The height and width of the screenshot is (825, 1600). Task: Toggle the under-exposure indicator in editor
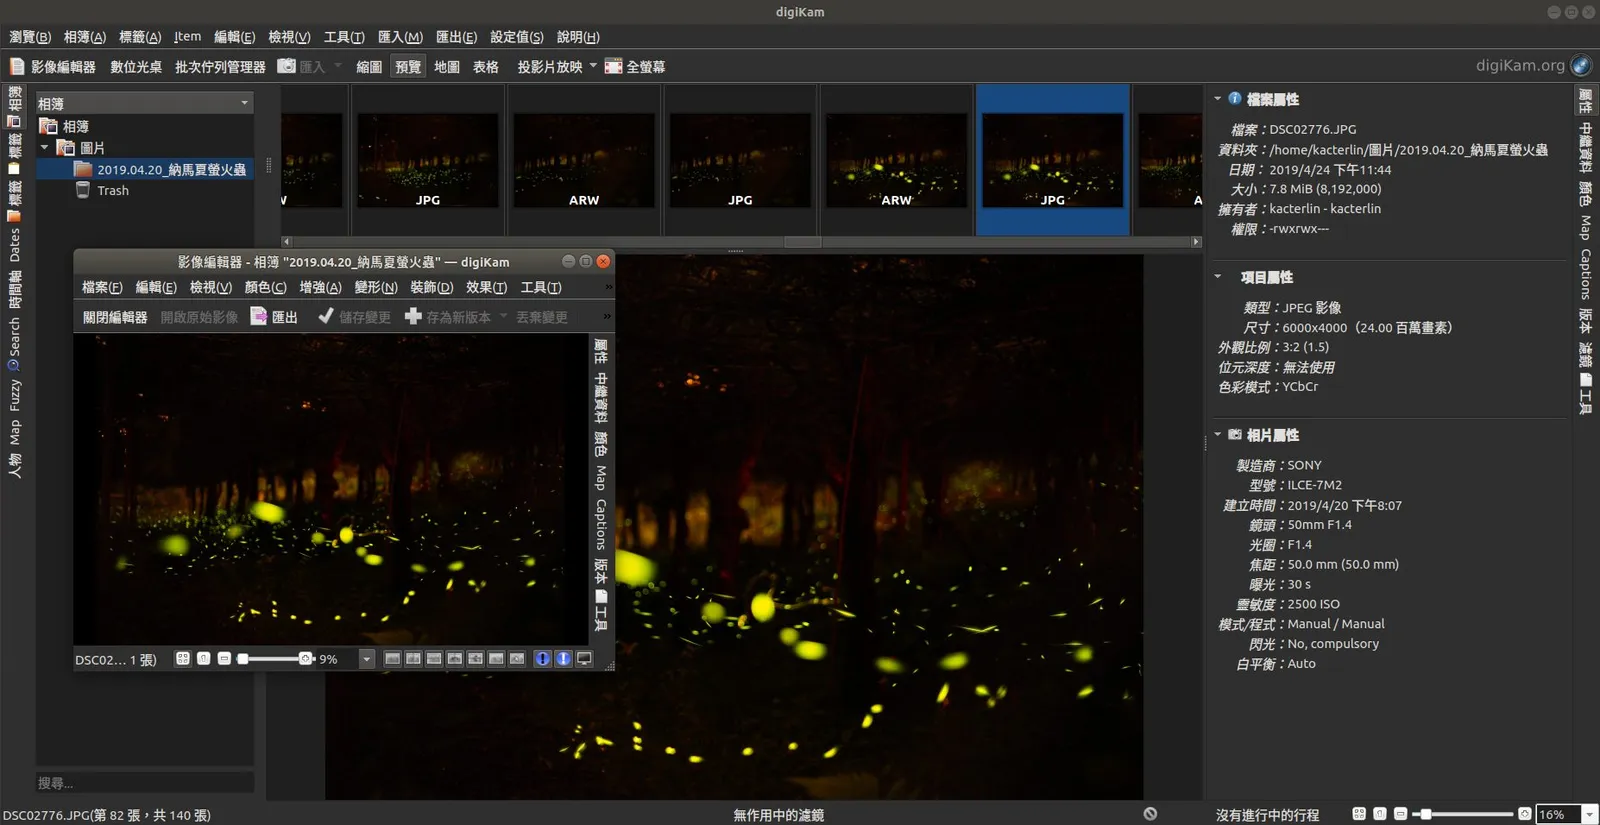[542, 659]
